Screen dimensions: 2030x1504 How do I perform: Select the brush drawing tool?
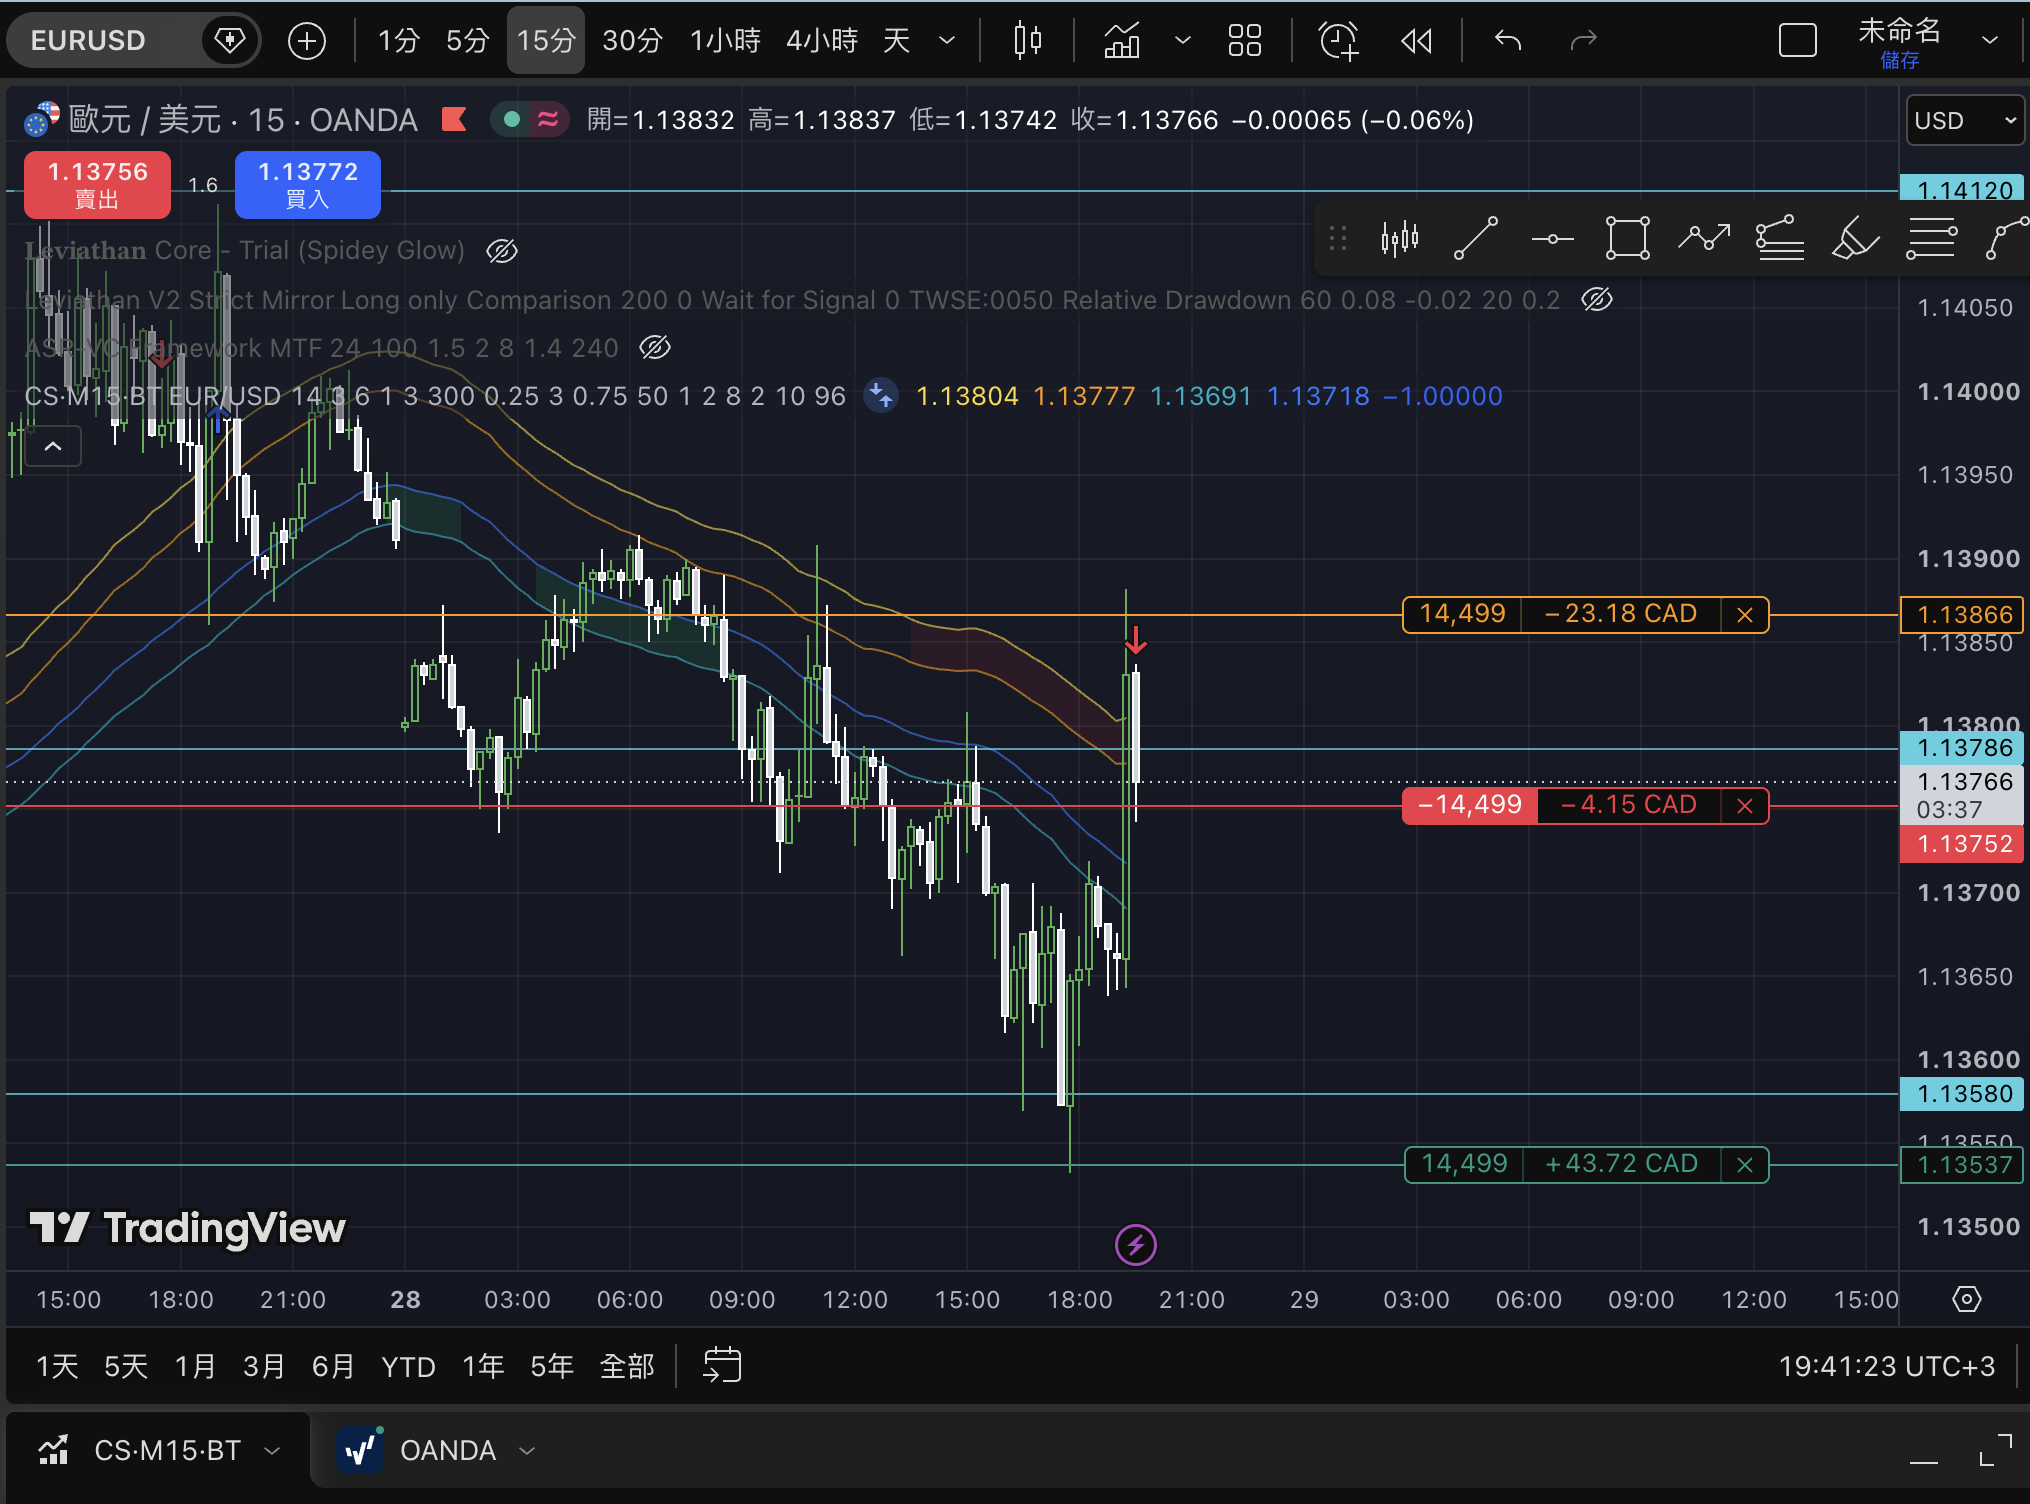(1854, 239)
